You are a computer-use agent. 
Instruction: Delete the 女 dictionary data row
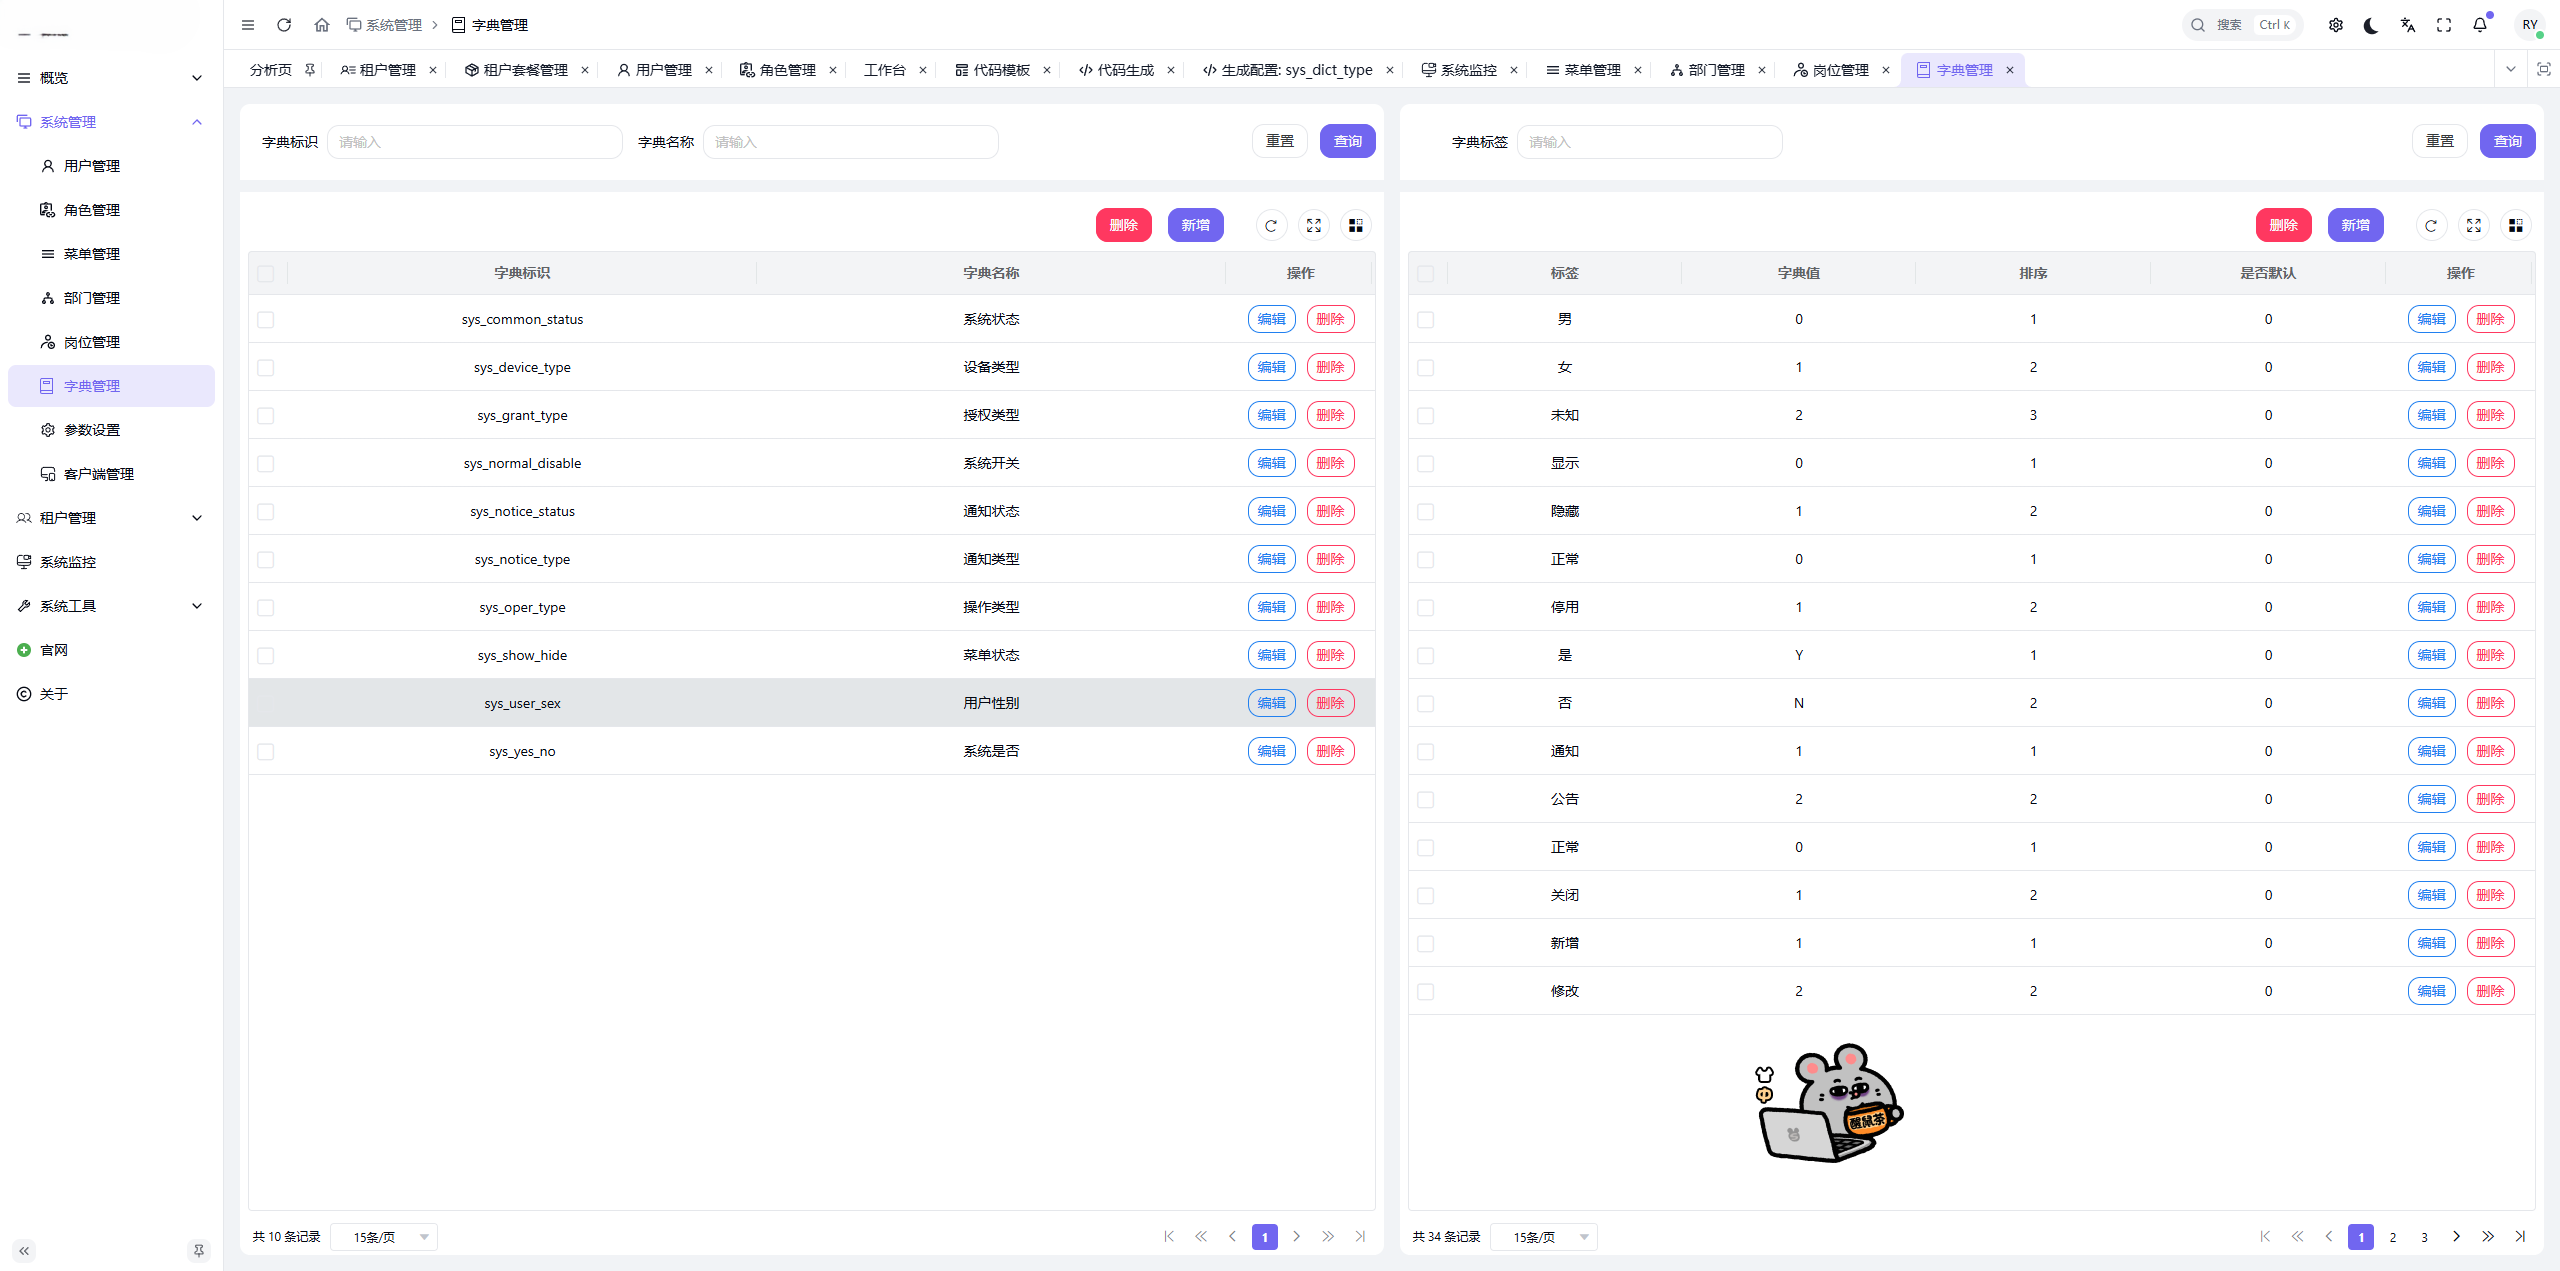pos(2491,367)
